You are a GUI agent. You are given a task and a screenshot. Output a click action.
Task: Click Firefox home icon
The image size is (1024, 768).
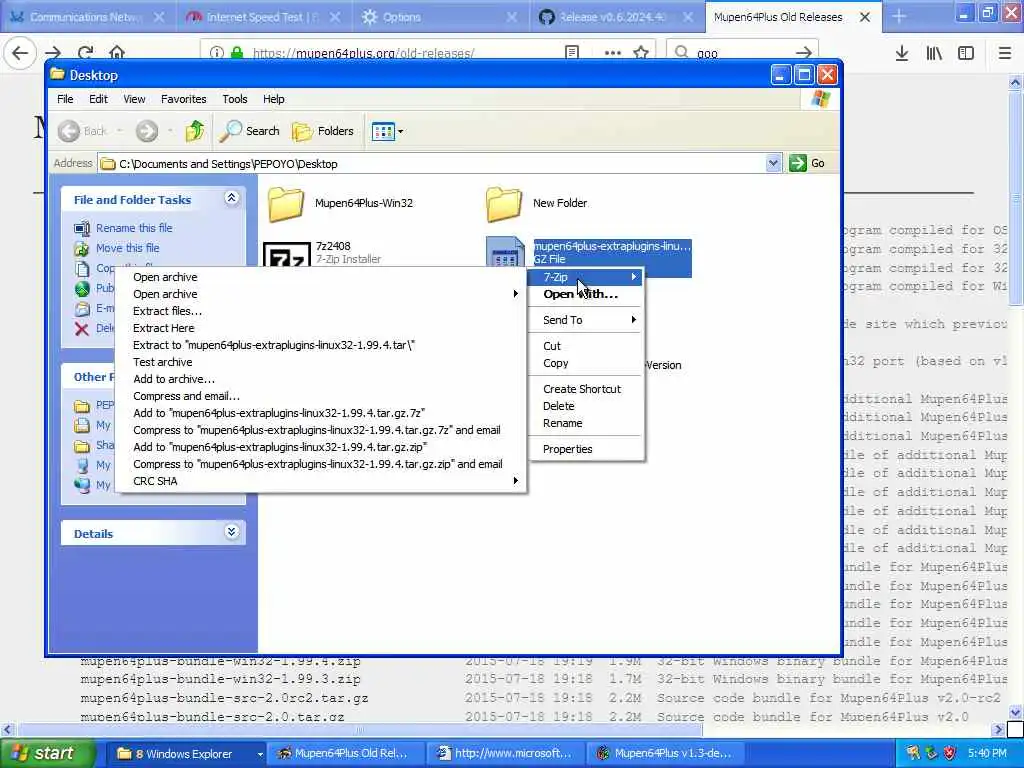(x=117, y=52)
